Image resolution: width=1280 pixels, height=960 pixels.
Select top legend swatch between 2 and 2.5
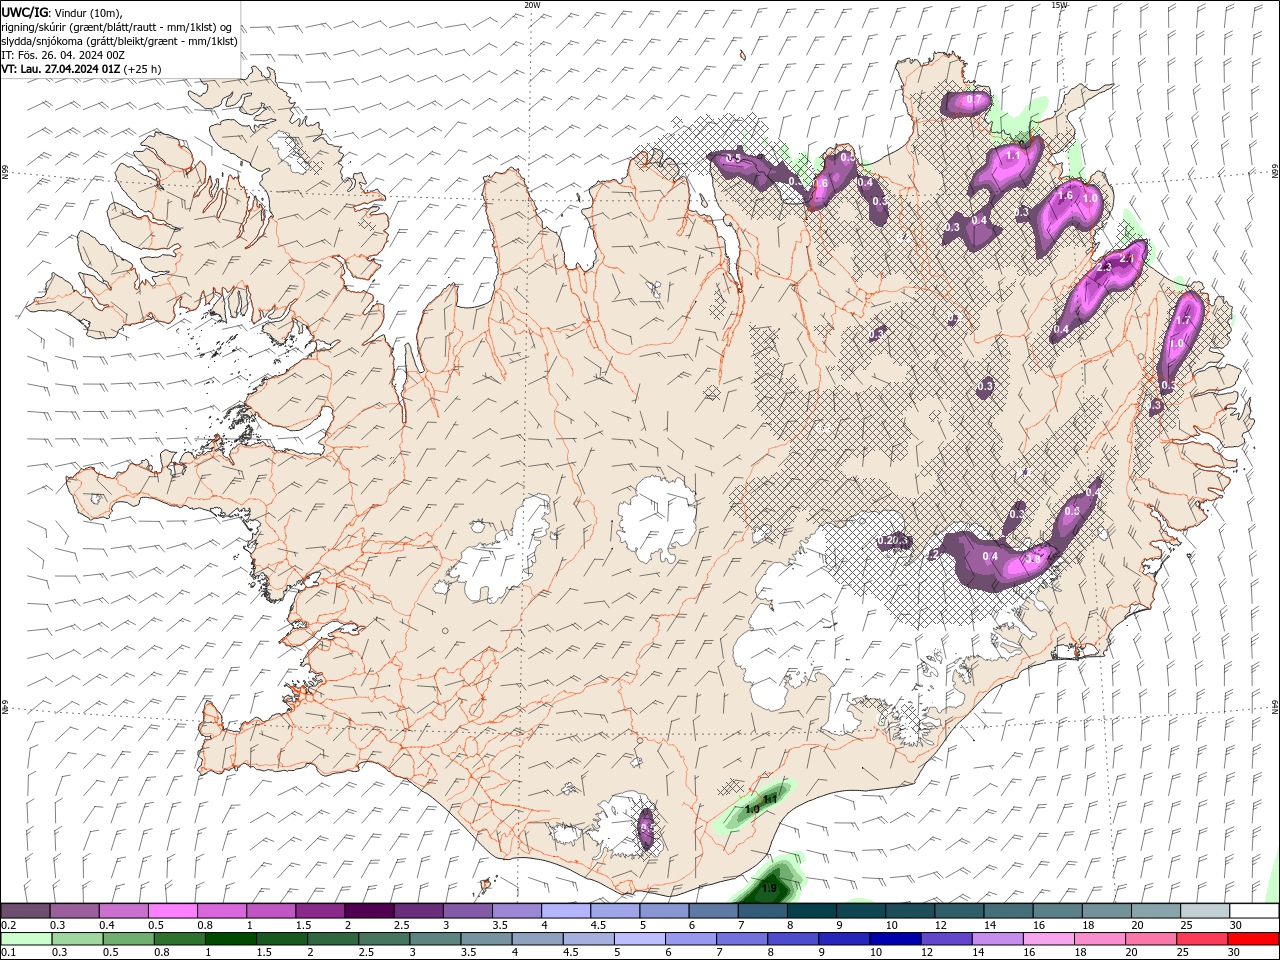click(369, 911)
